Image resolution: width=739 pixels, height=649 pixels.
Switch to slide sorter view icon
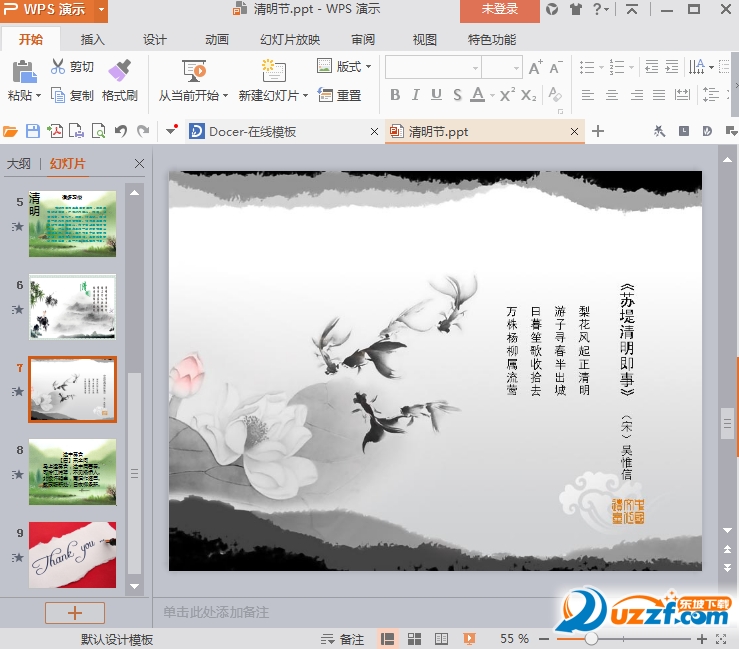click(414, 639)
